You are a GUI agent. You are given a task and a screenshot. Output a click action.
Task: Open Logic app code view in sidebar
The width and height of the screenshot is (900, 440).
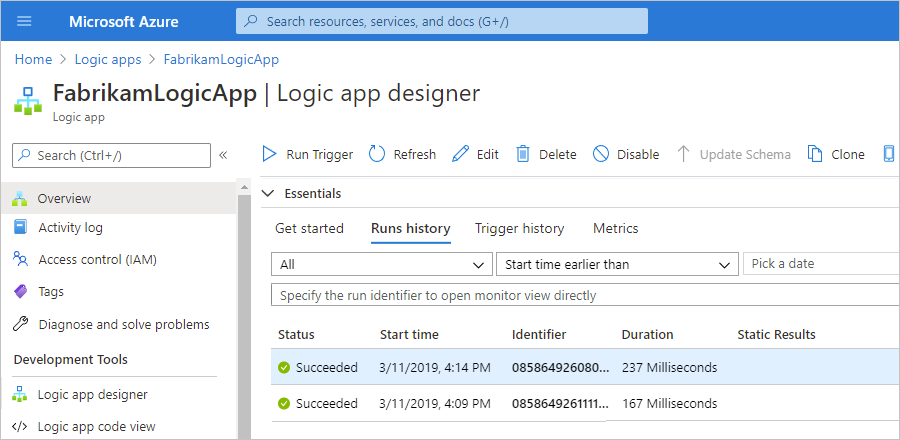coord(96,426)
